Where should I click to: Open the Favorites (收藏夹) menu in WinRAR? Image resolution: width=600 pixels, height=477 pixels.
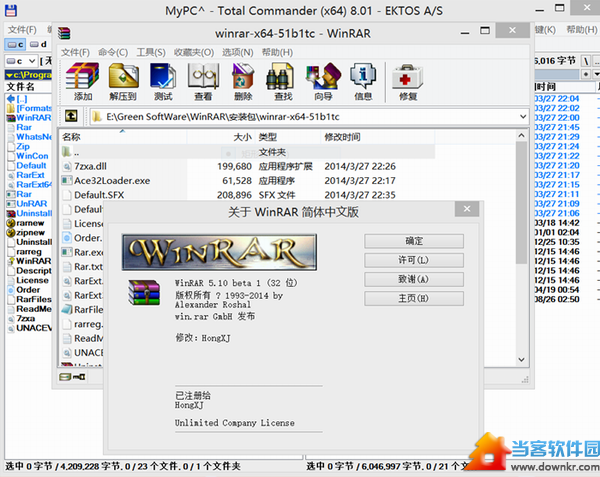pyautogui.click(x=194, y=52)
